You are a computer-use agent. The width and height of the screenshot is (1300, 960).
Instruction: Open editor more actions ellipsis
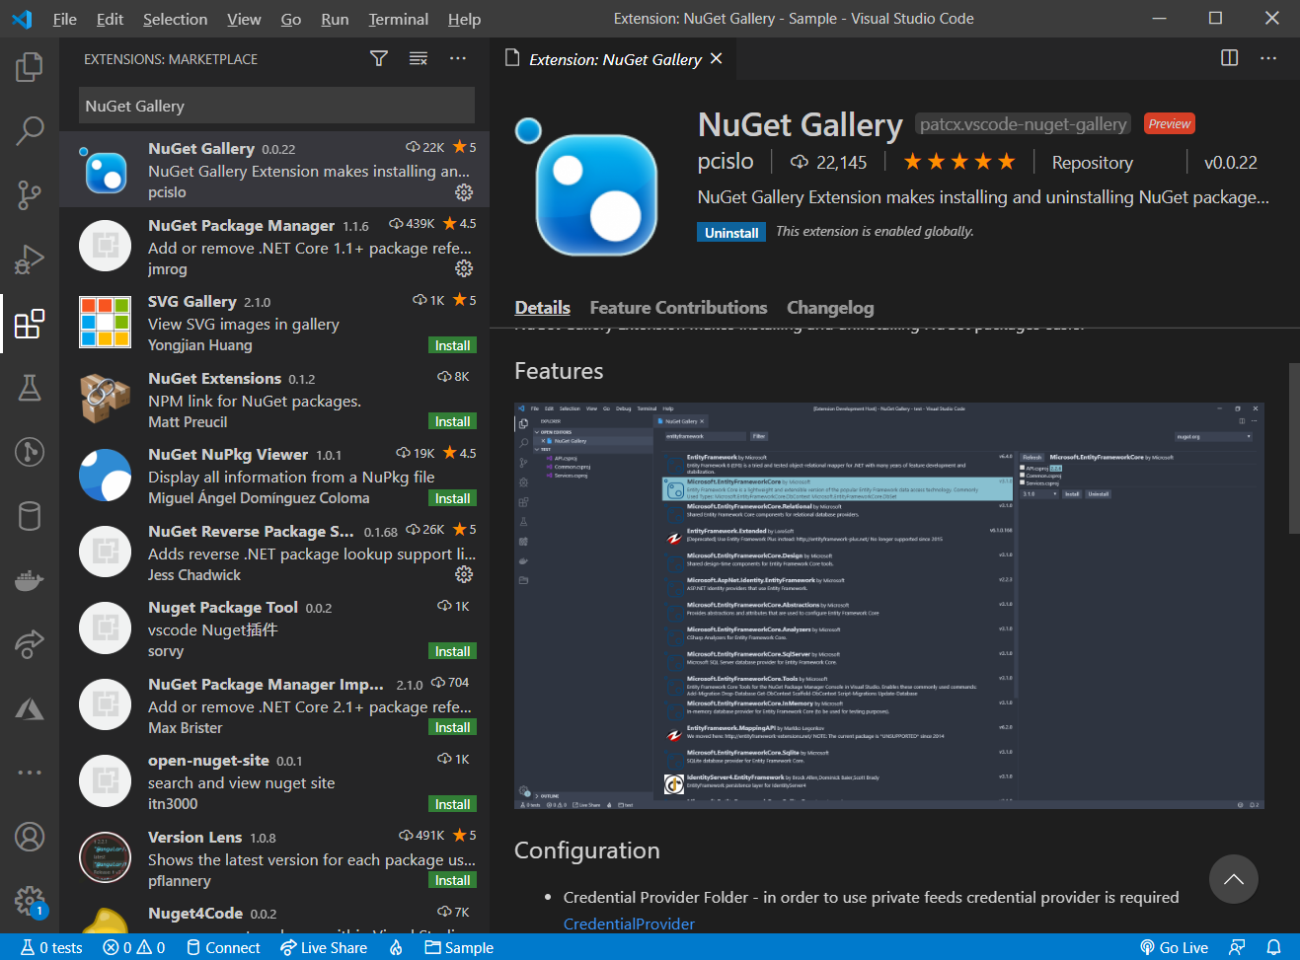tap(1268, 58)
